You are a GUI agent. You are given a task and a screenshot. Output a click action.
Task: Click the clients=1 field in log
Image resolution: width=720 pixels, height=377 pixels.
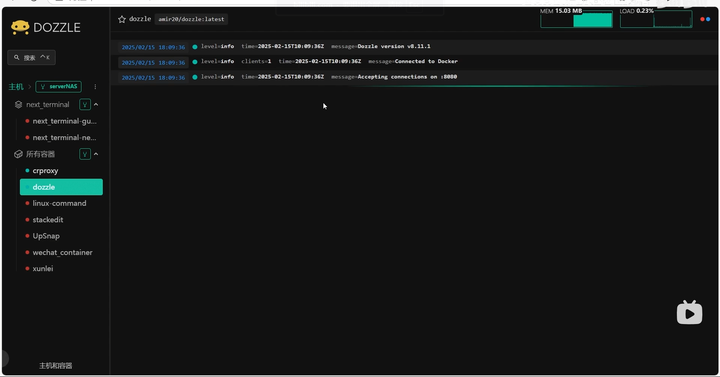256,61
